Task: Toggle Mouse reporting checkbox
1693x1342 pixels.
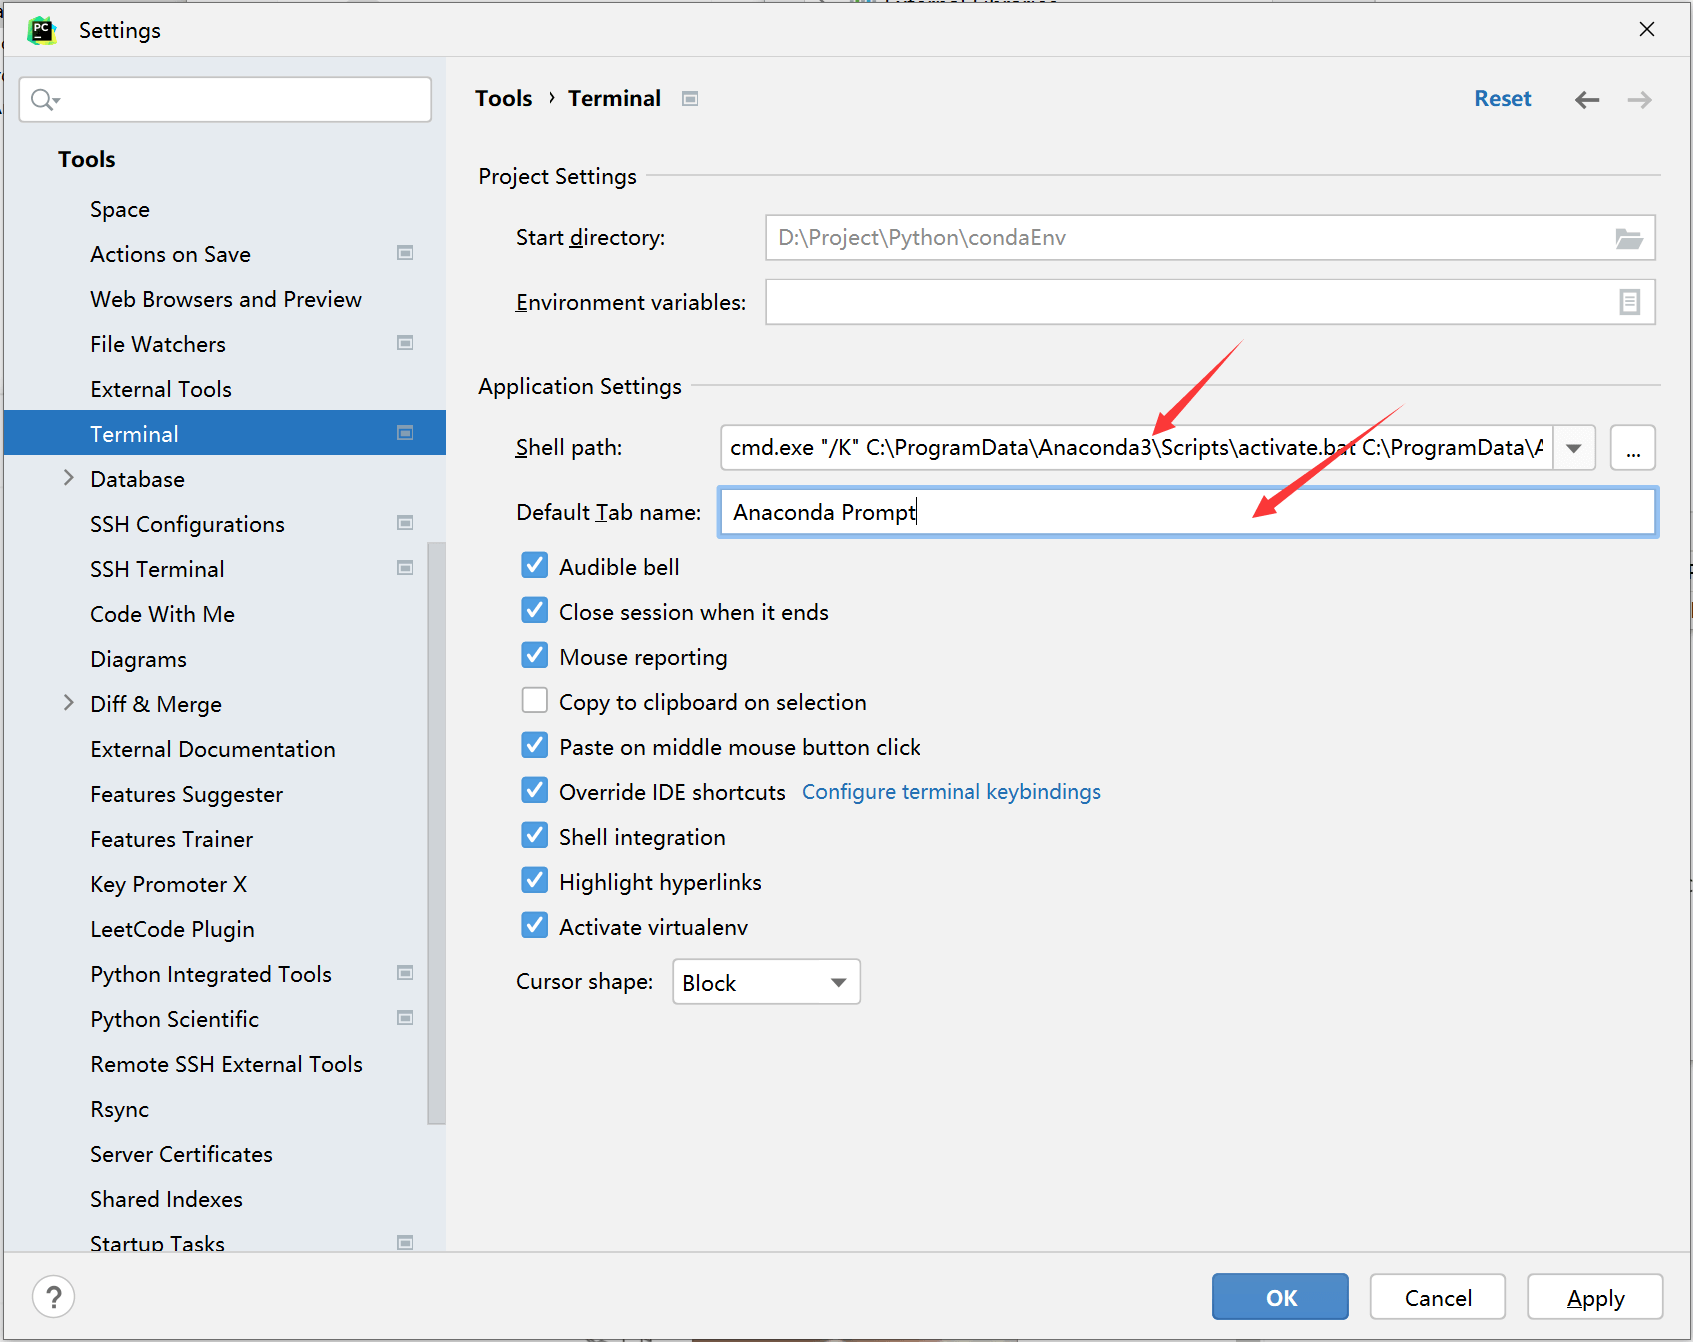Action: [535, 656]
